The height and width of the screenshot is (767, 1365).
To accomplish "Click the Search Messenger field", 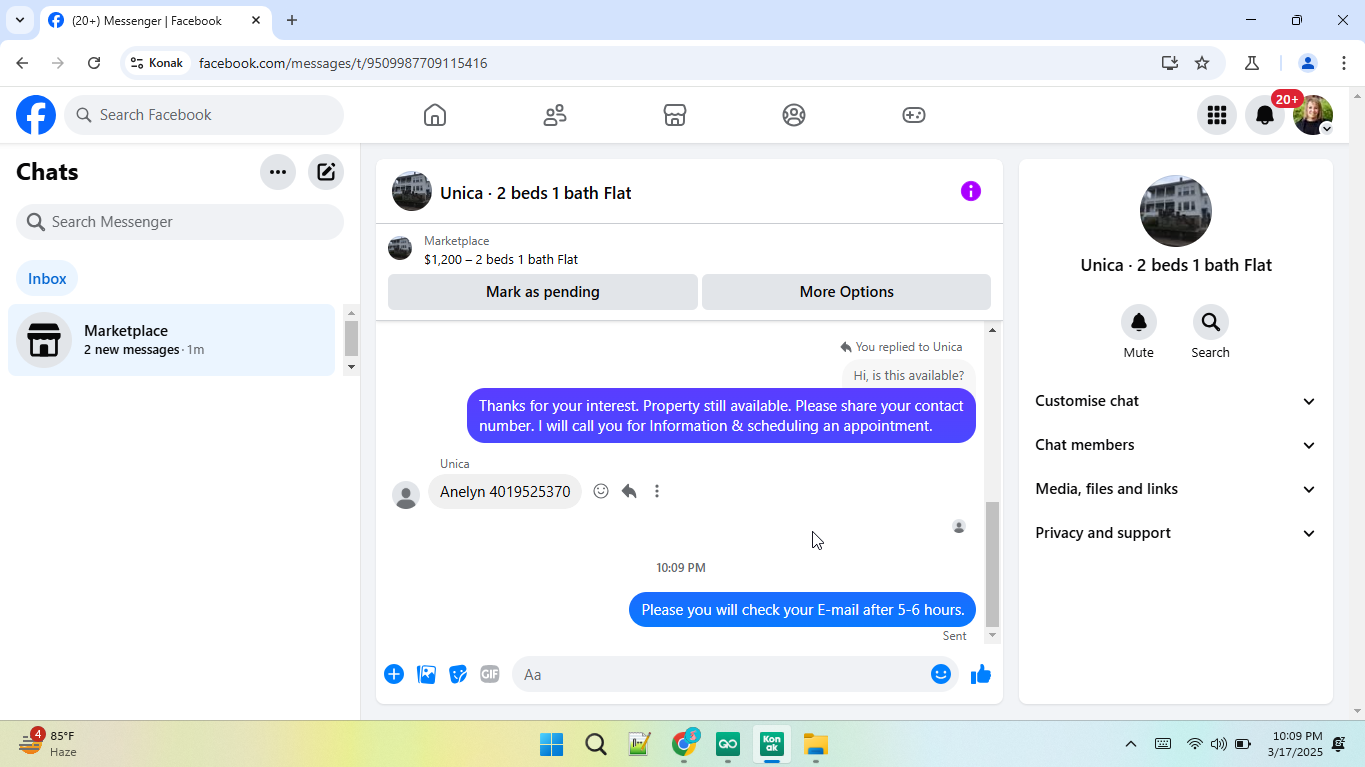I will coord(180,222).
